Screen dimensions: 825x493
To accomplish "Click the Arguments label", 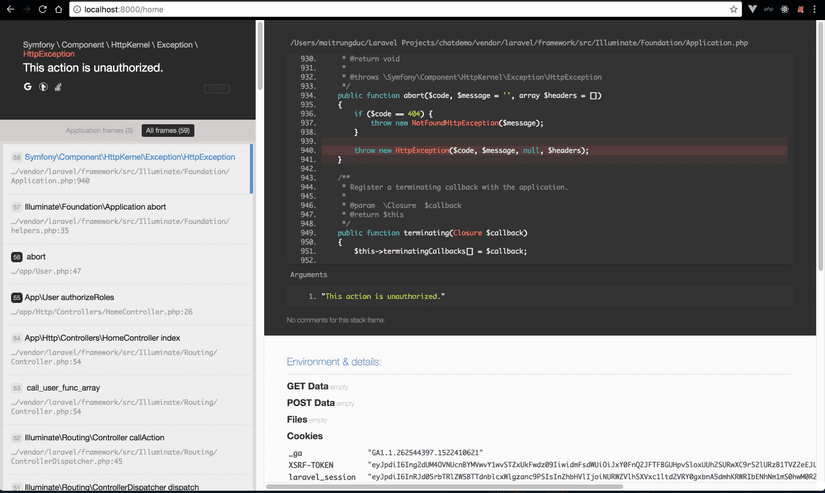I will tap(308, 275).
